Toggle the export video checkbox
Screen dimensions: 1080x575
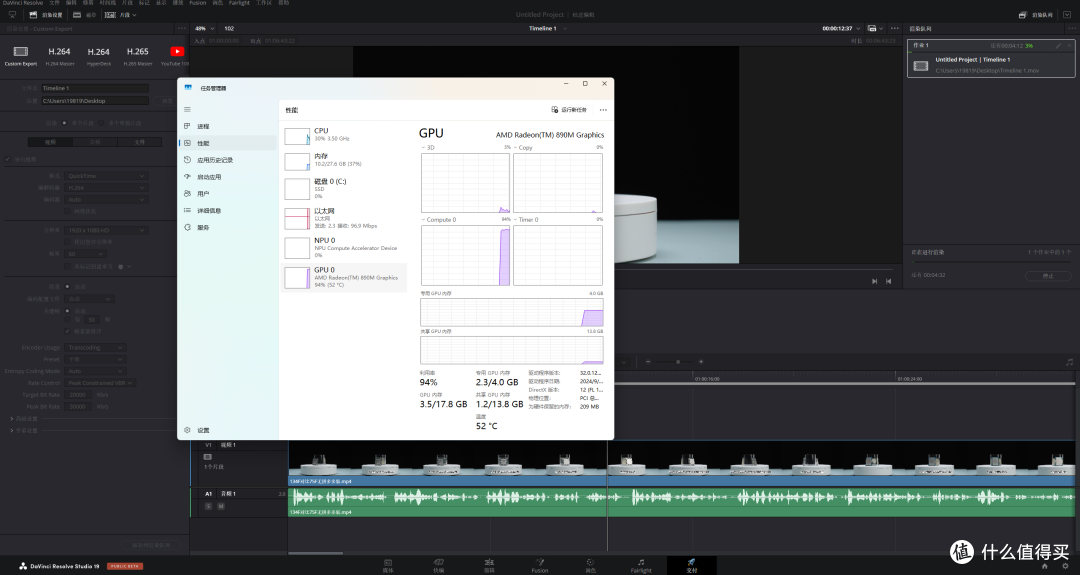[x=7, y=159]
